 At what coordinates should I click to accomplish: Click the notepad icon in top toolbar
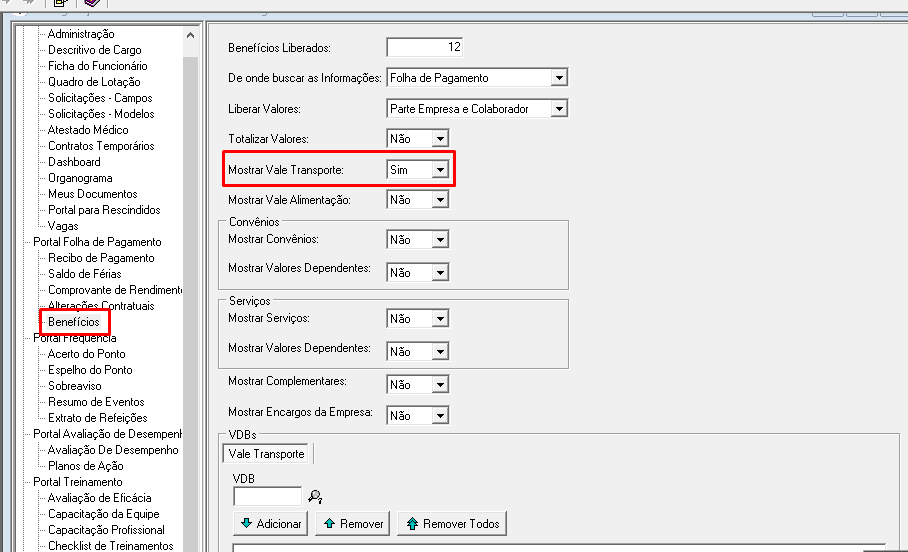click(x=60, y=4)
